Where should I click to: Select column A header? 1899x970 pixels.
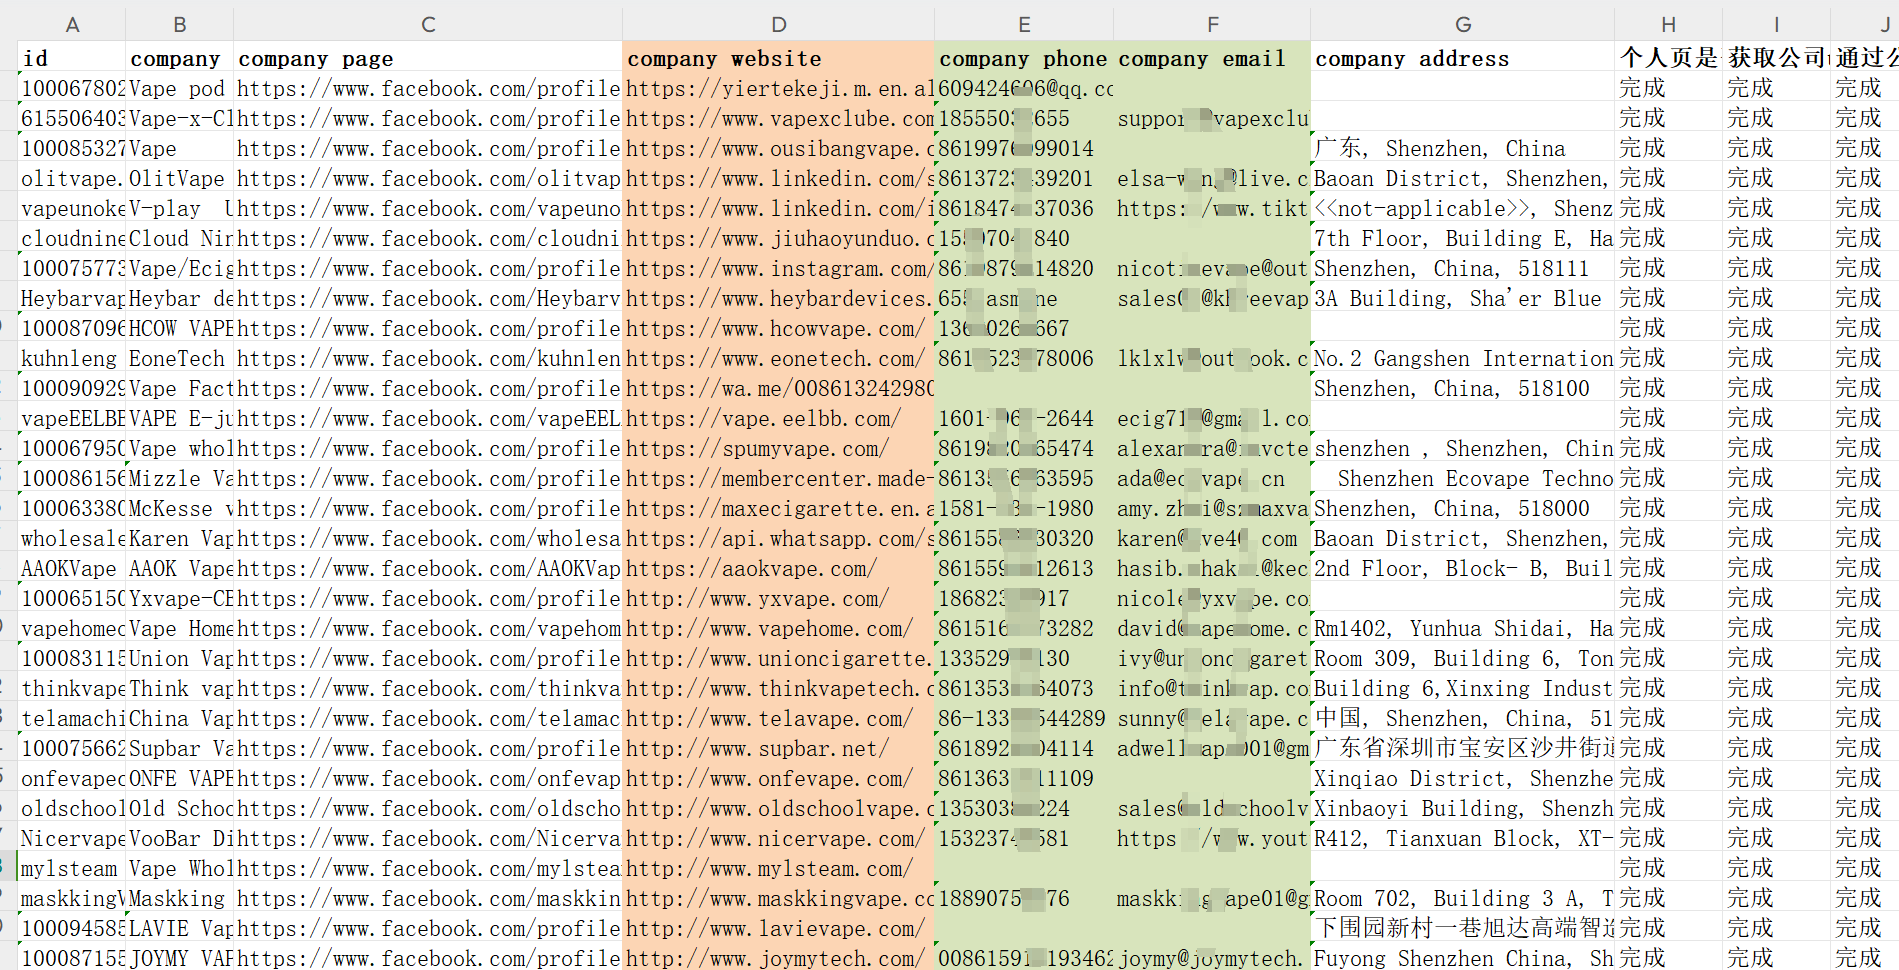pyautogui.click(x=72, y=24)
